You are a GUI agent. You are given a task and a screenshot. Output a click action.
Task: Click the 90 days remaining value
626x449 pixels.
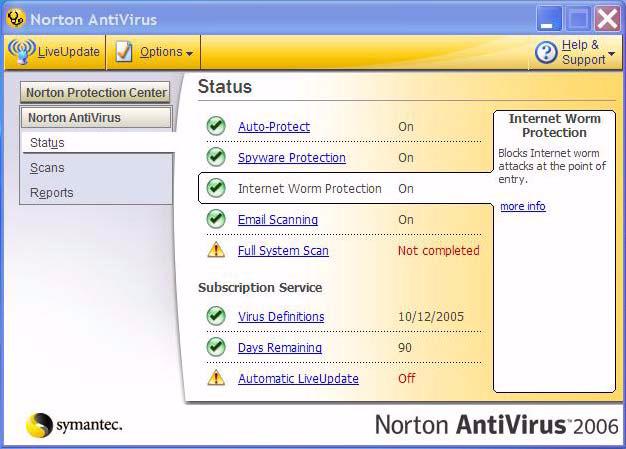click(405, 348)
